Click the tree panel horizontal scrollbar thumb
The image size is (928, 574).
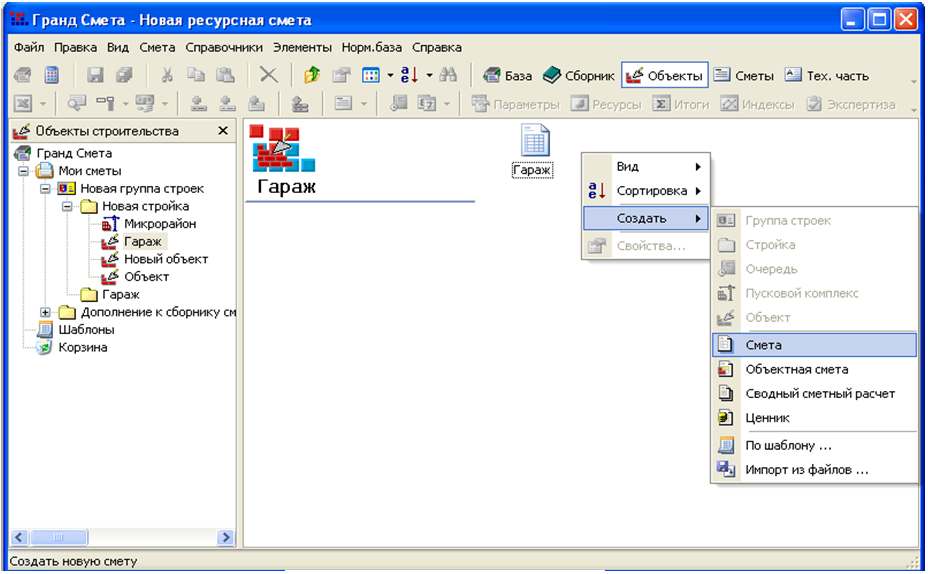tap(59, 537)
